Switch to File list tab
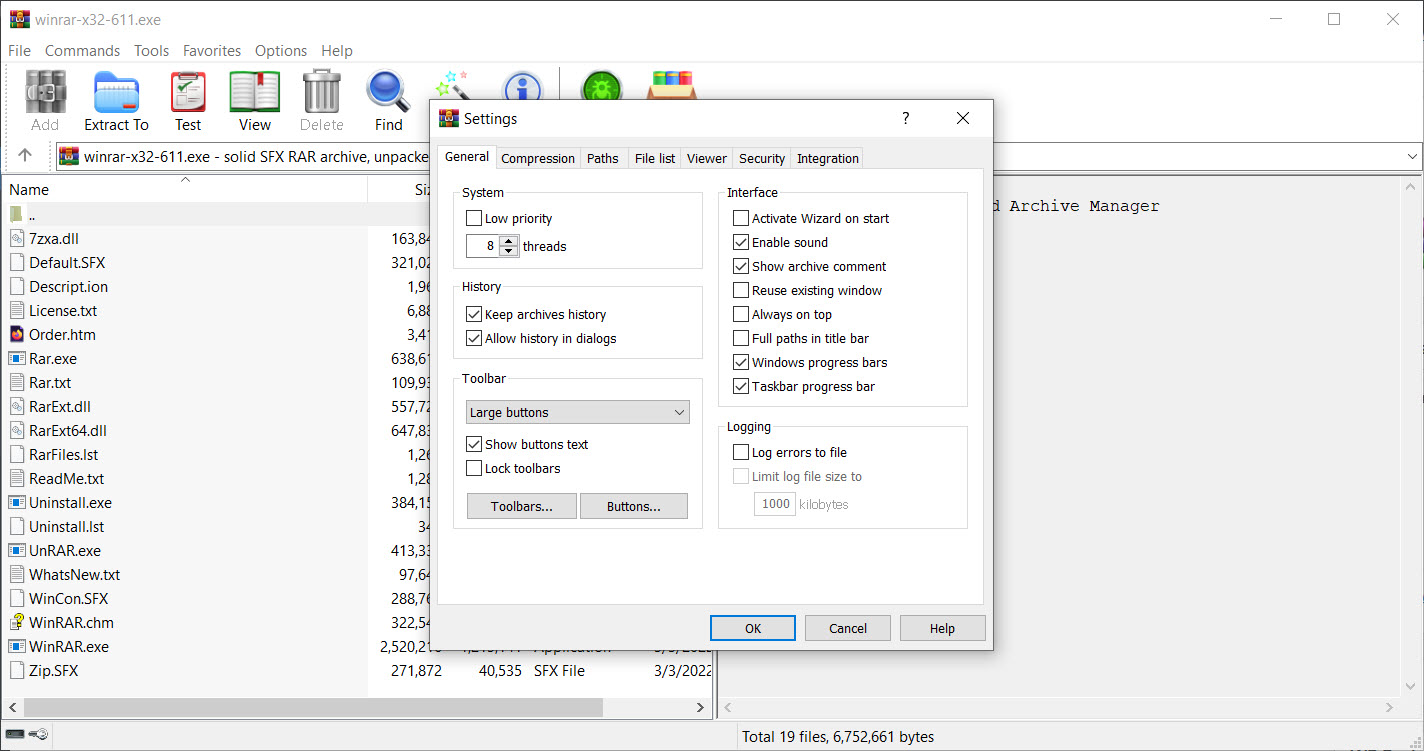The width and height of the screenshot is (1424, 751). coord(655,158)
